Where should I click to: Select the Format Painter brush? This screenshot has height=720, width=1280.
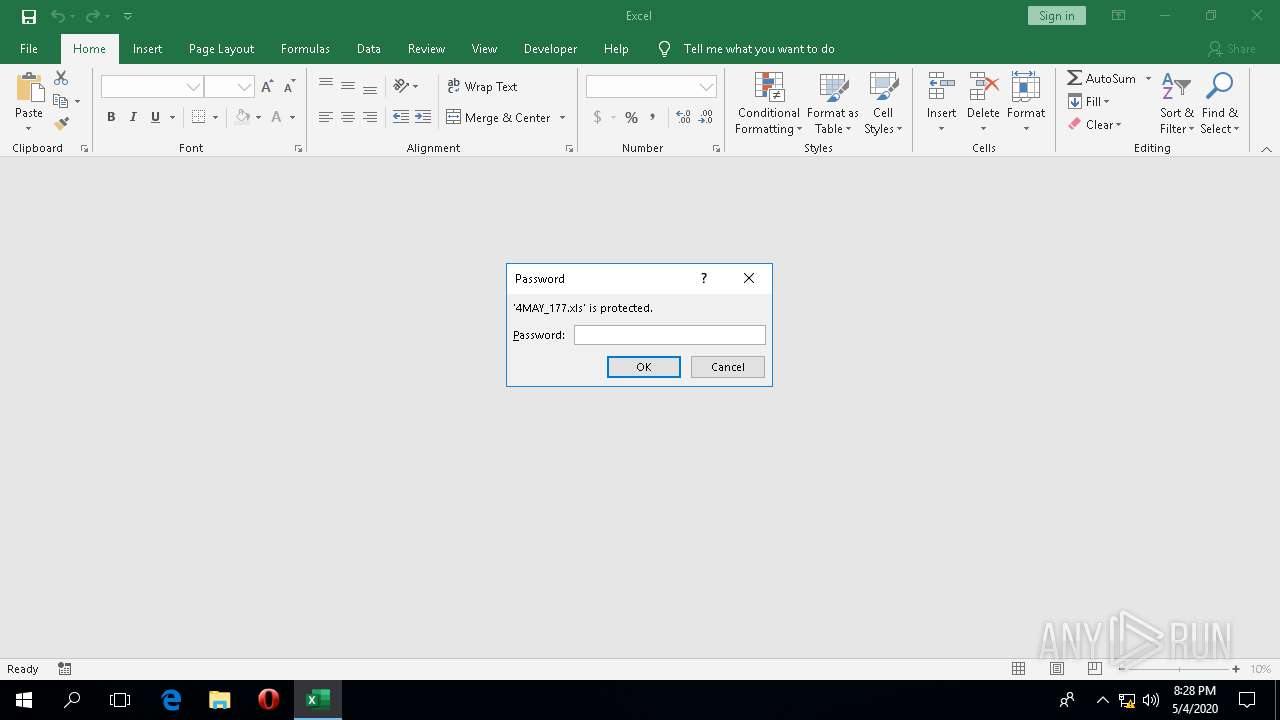(x=61, y=124)
